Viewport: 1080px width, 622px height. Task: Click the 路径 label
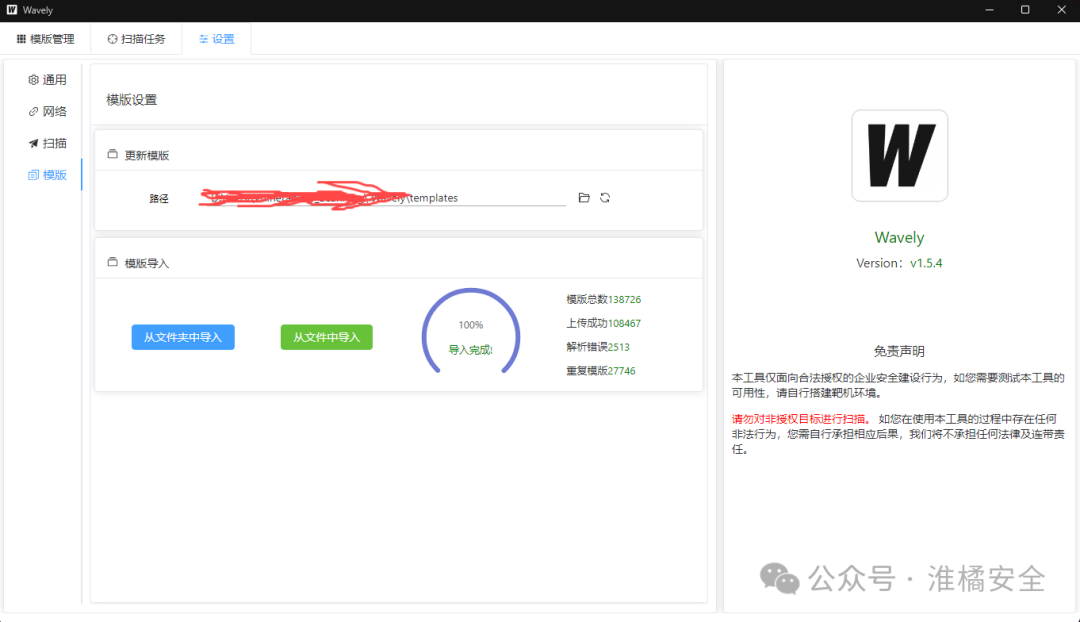point(159,198)
